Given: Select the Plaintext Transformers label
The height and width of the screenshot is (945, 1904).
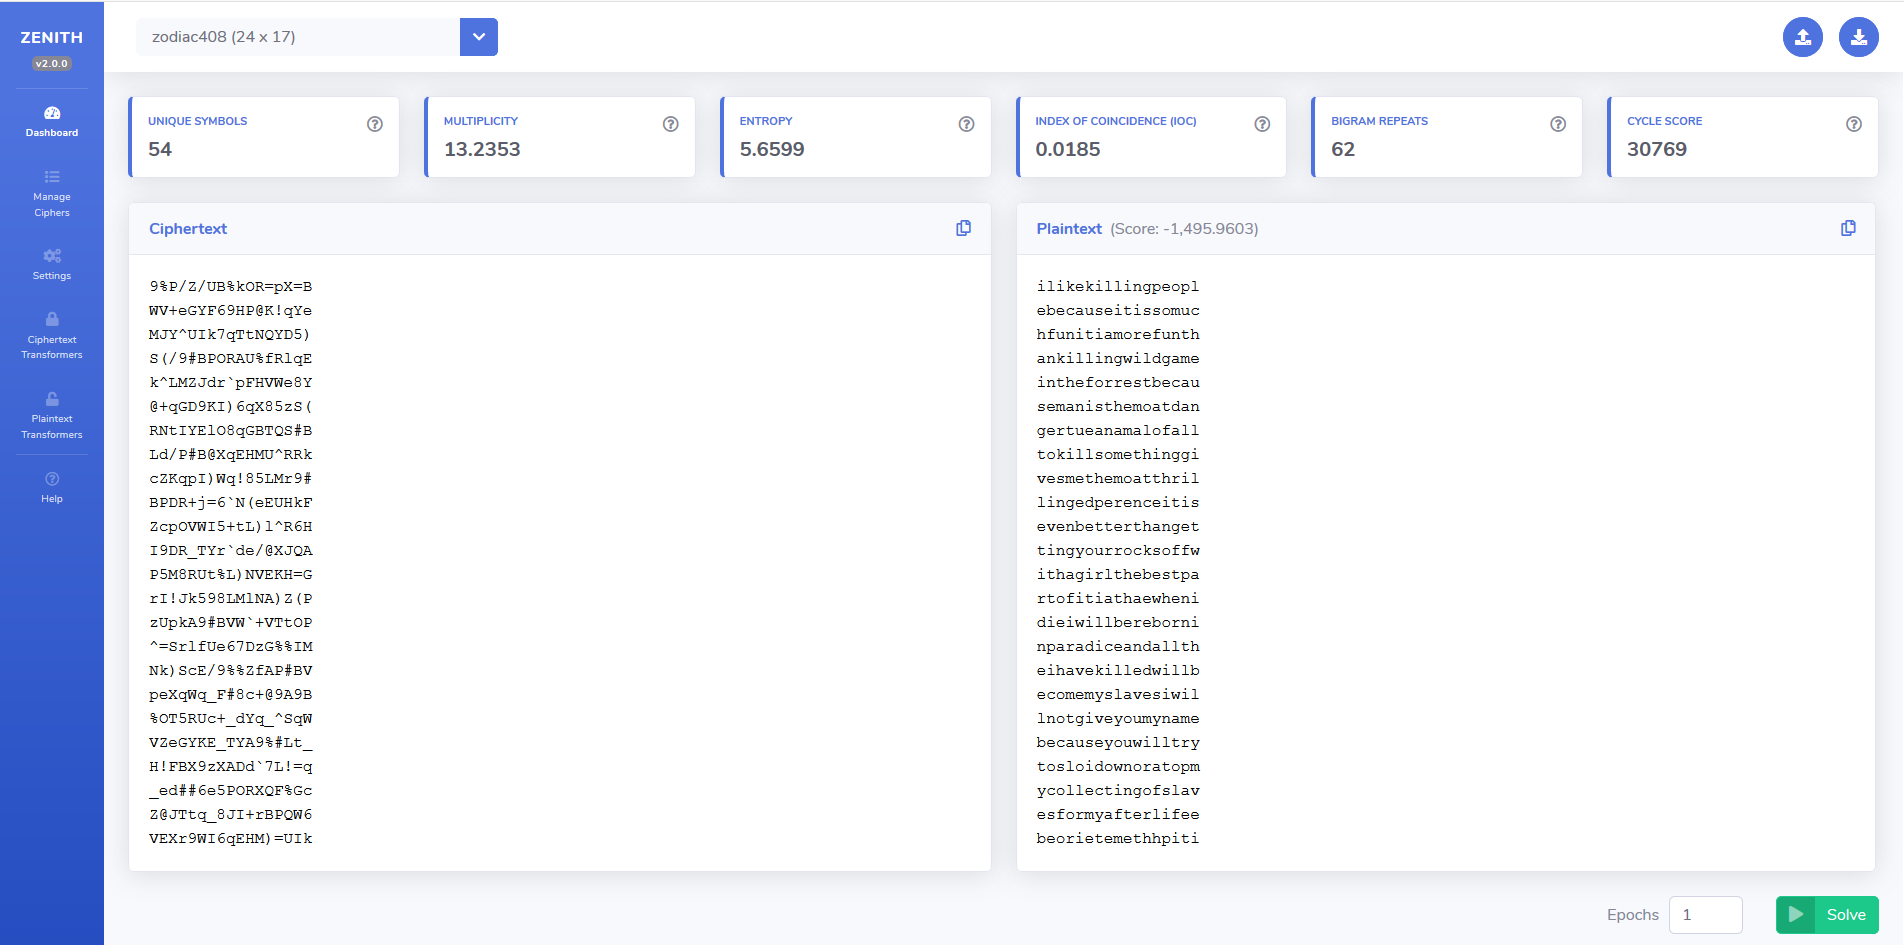Looking at the screenshot, I should pos(52,427).
